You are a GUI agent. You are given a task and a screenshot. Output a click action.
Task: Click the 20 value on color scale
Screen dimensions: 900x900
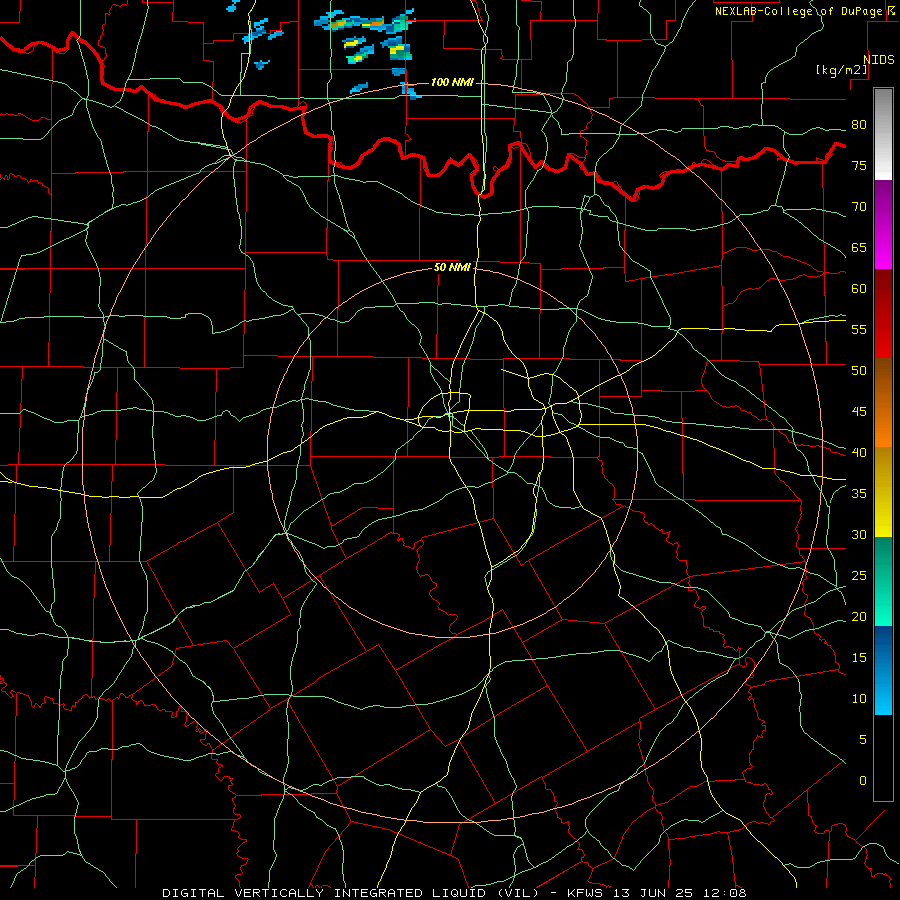coord(859,616)
